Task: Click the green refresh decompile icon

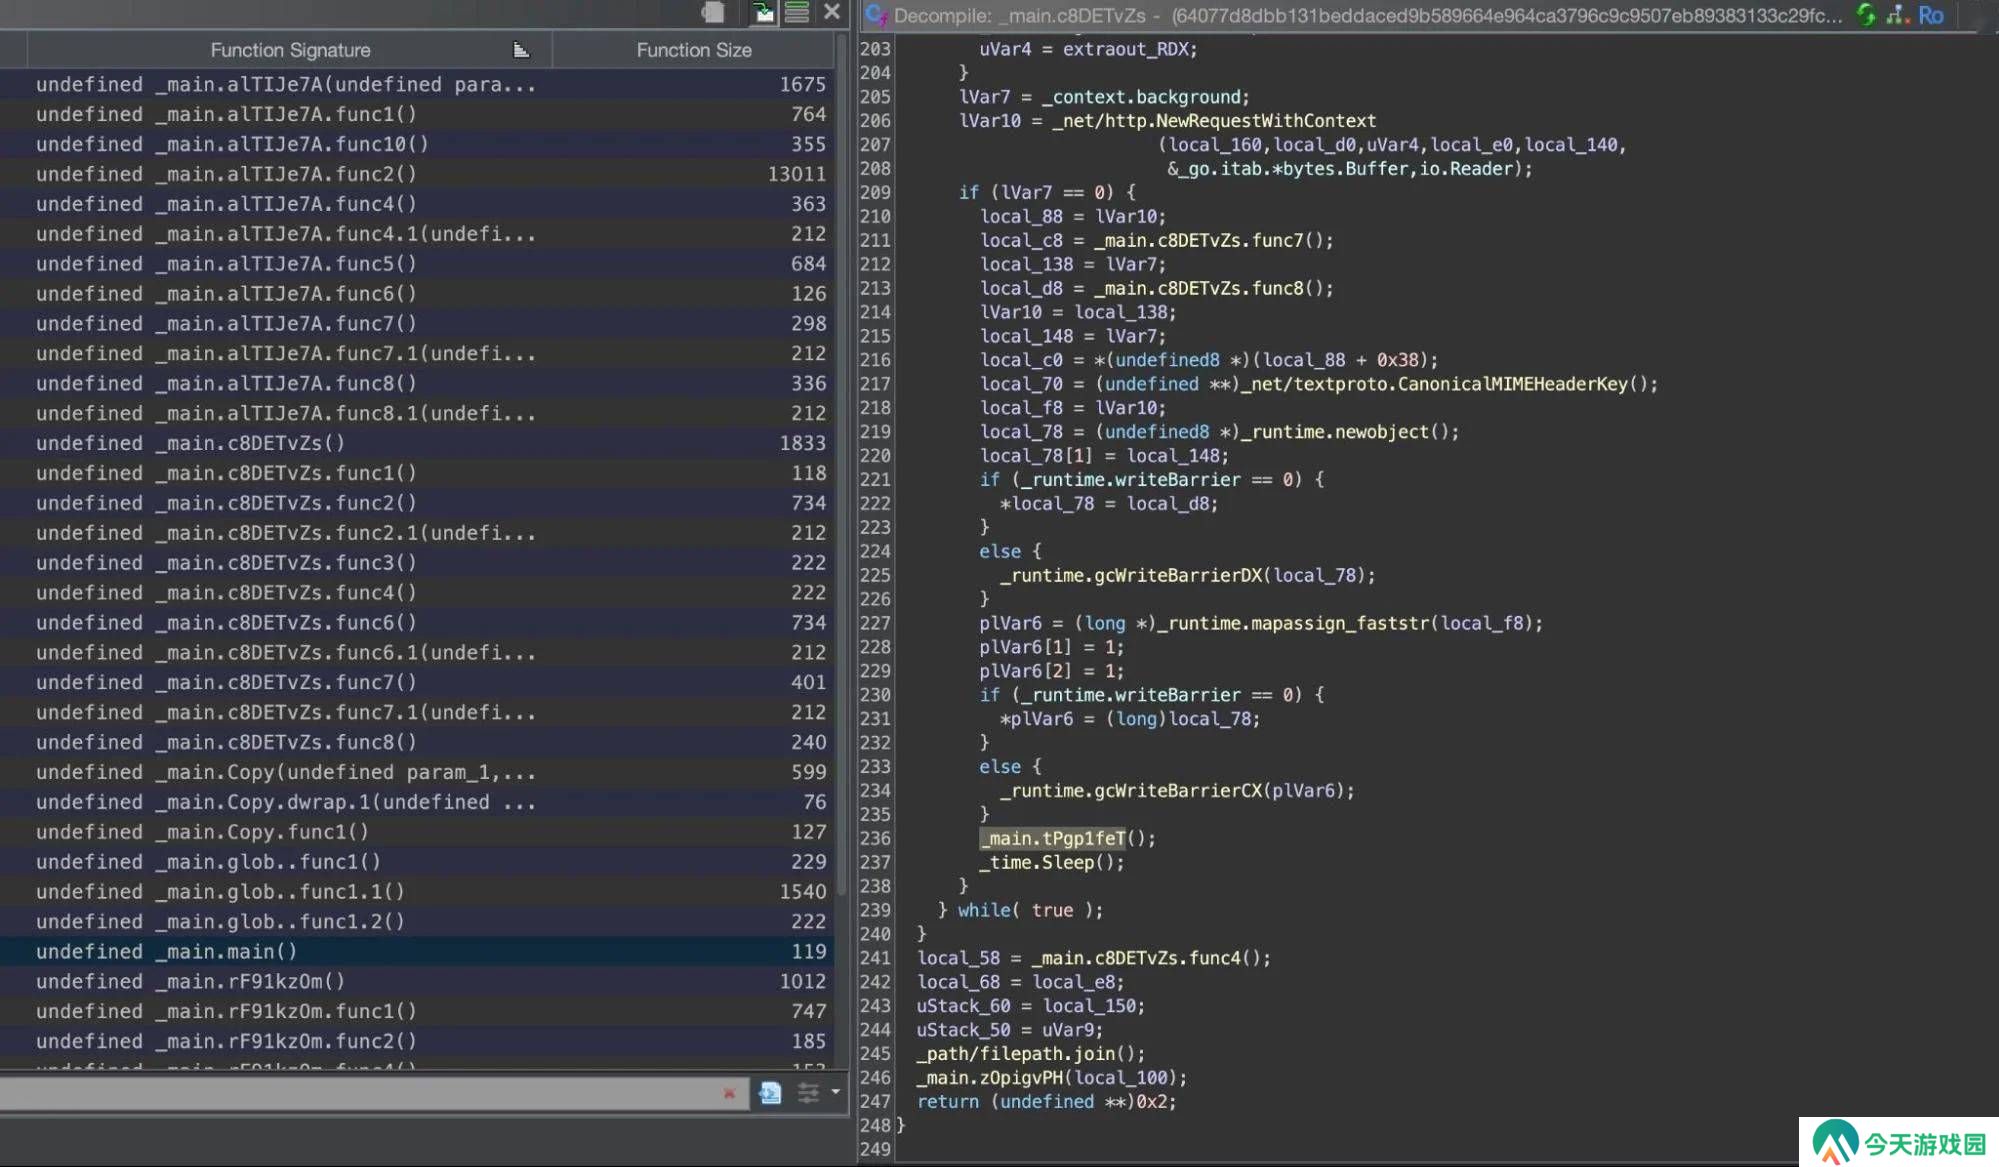Action: (1866, 15)
